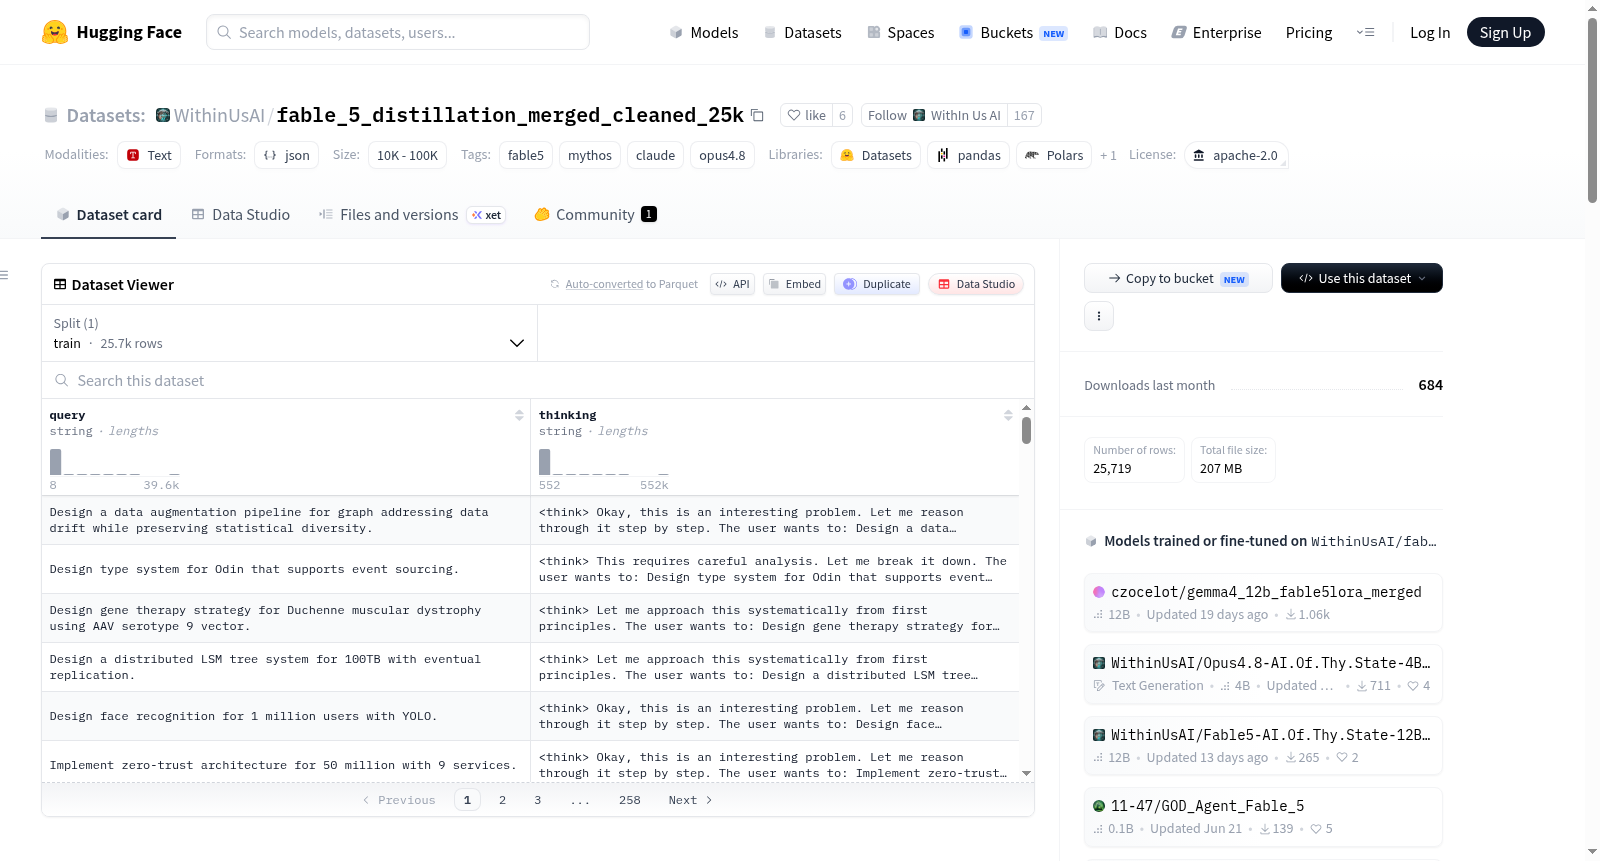Click the Dataset Viewer table icon
The image size is (1600, 861).
click(60, 285)
